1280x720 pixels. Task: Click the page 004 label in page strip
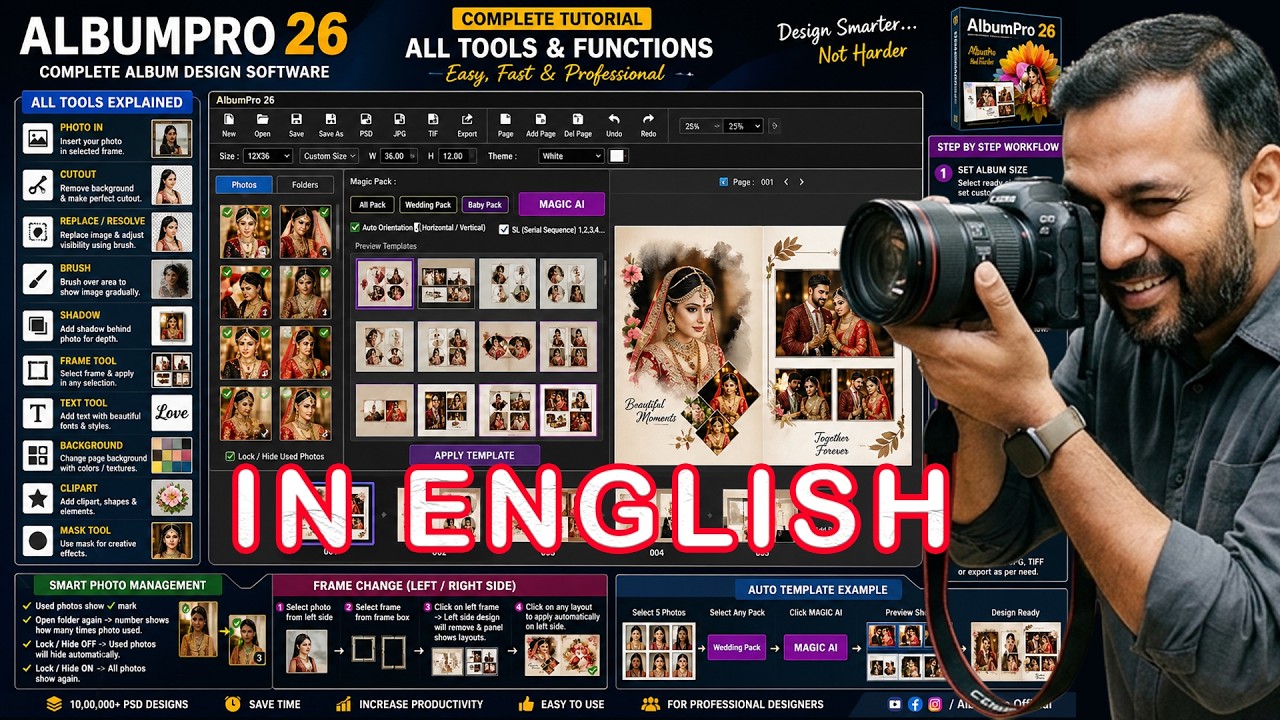coord(657,553)
